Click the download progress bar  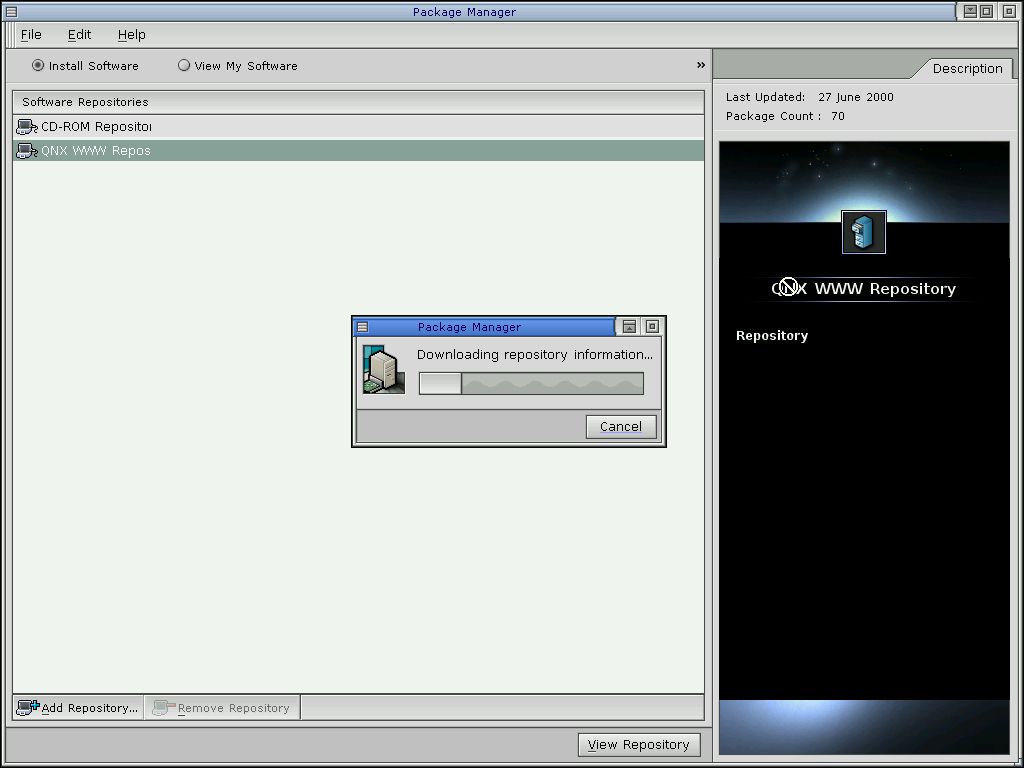point(531,384)
